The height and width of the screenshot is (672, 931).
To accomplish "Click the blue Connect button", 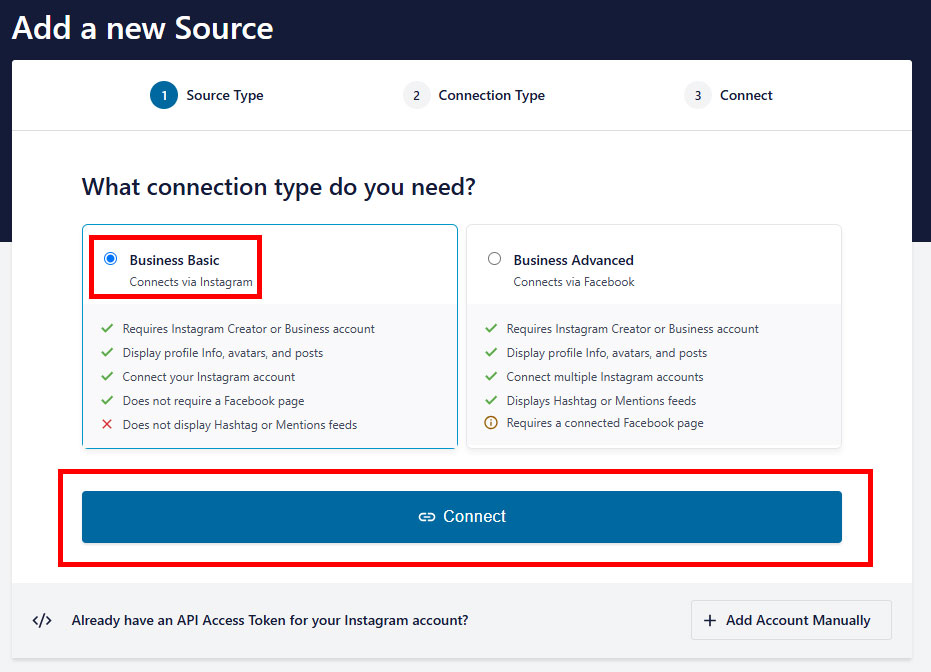I will [x=461, y=516].
